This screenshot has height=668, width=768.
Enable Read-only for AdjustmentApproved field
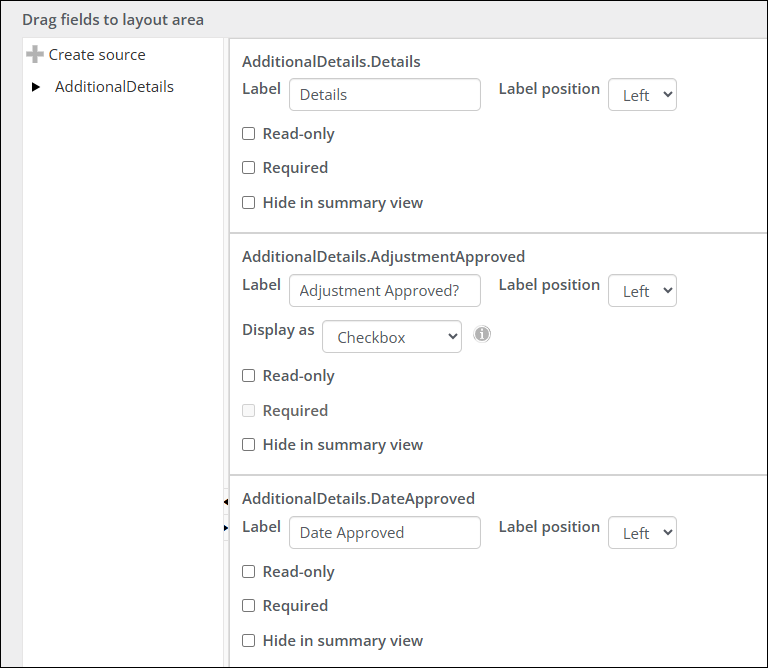249,376
